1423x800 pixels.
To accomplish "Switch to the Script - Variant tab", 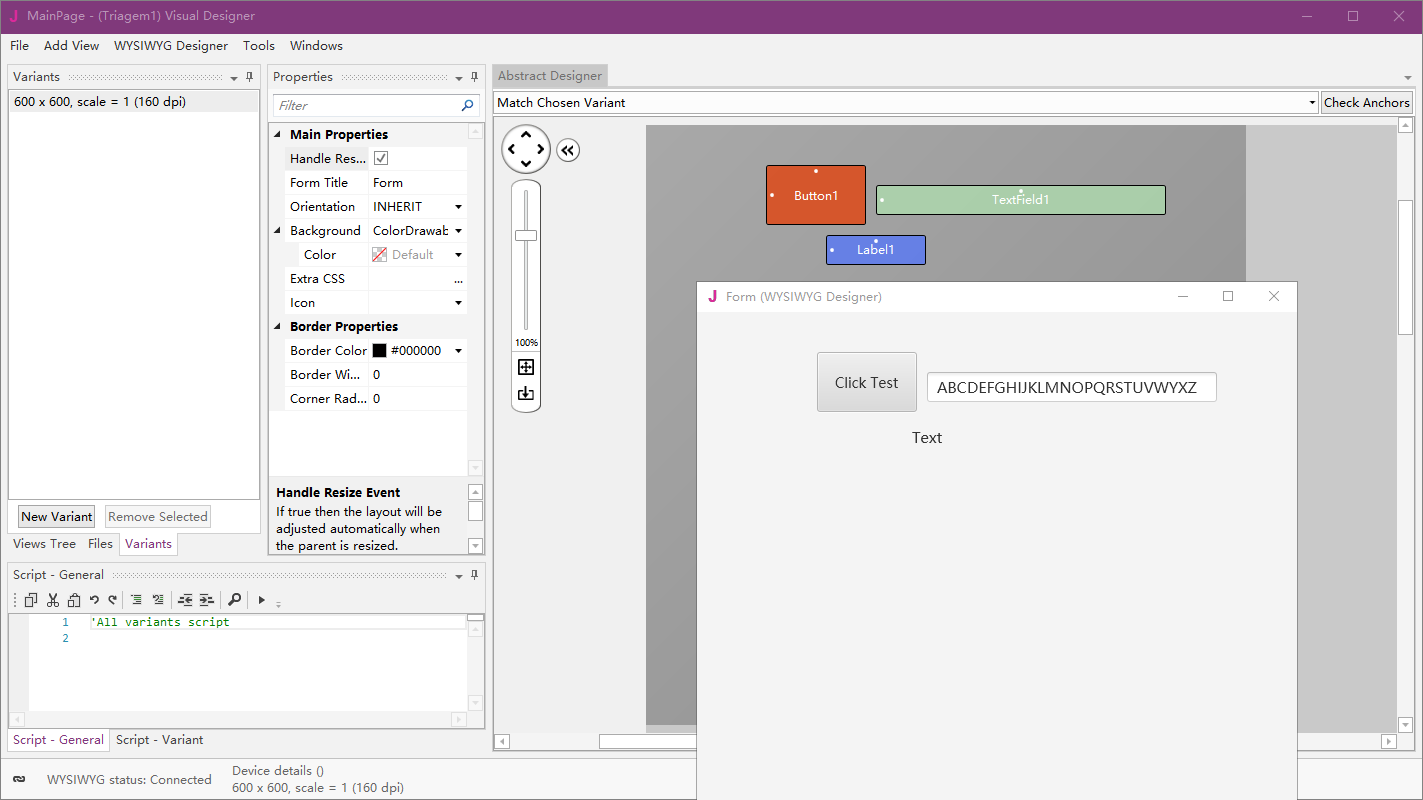I will tap(159, 740).
